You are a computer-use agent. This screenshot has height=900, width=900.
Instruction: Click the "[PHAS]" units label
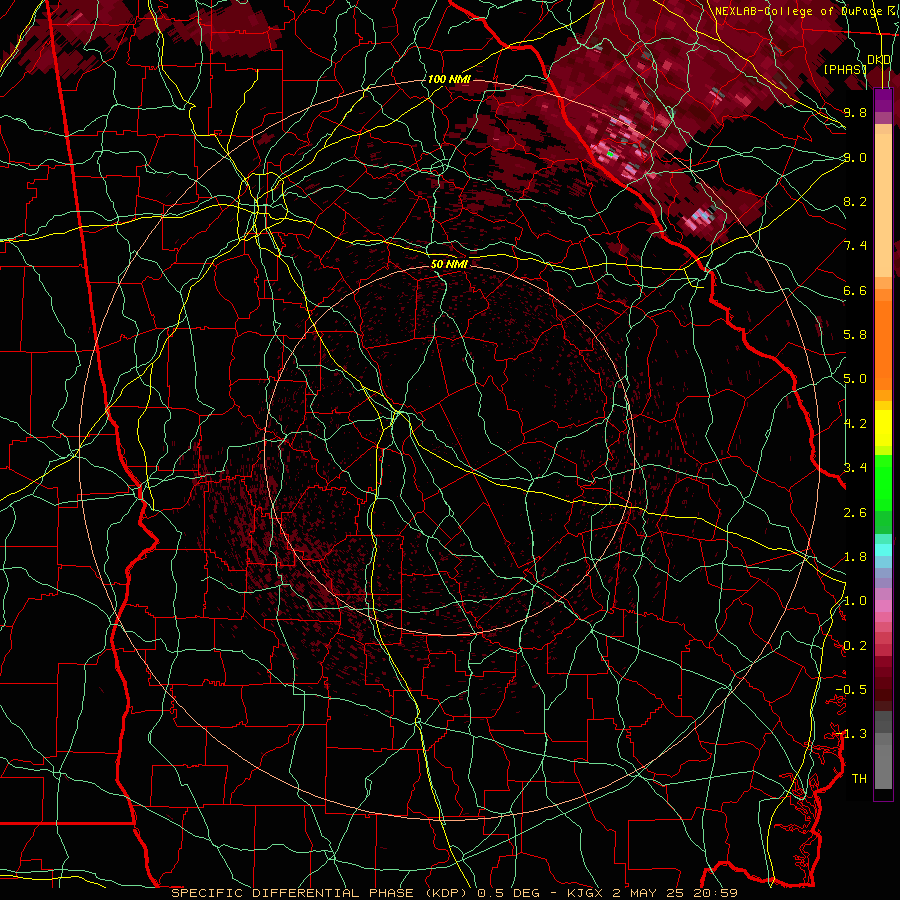coord(845,69)
